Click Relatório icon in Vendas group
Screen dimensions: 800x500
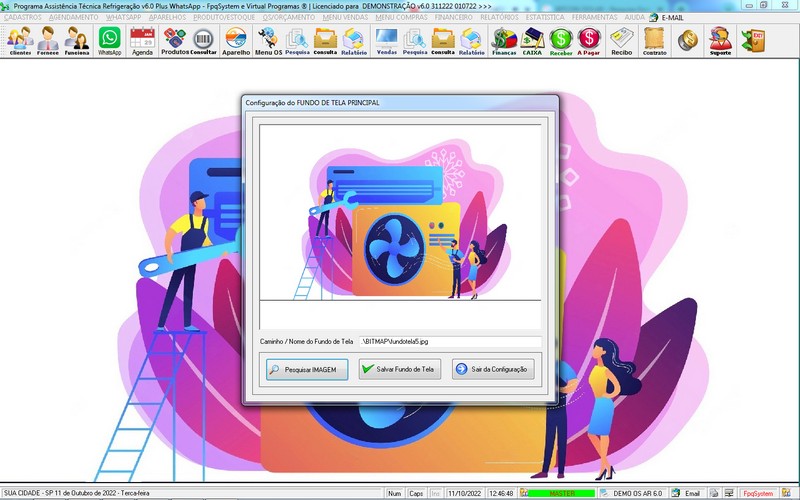click(x=471, y=41)
